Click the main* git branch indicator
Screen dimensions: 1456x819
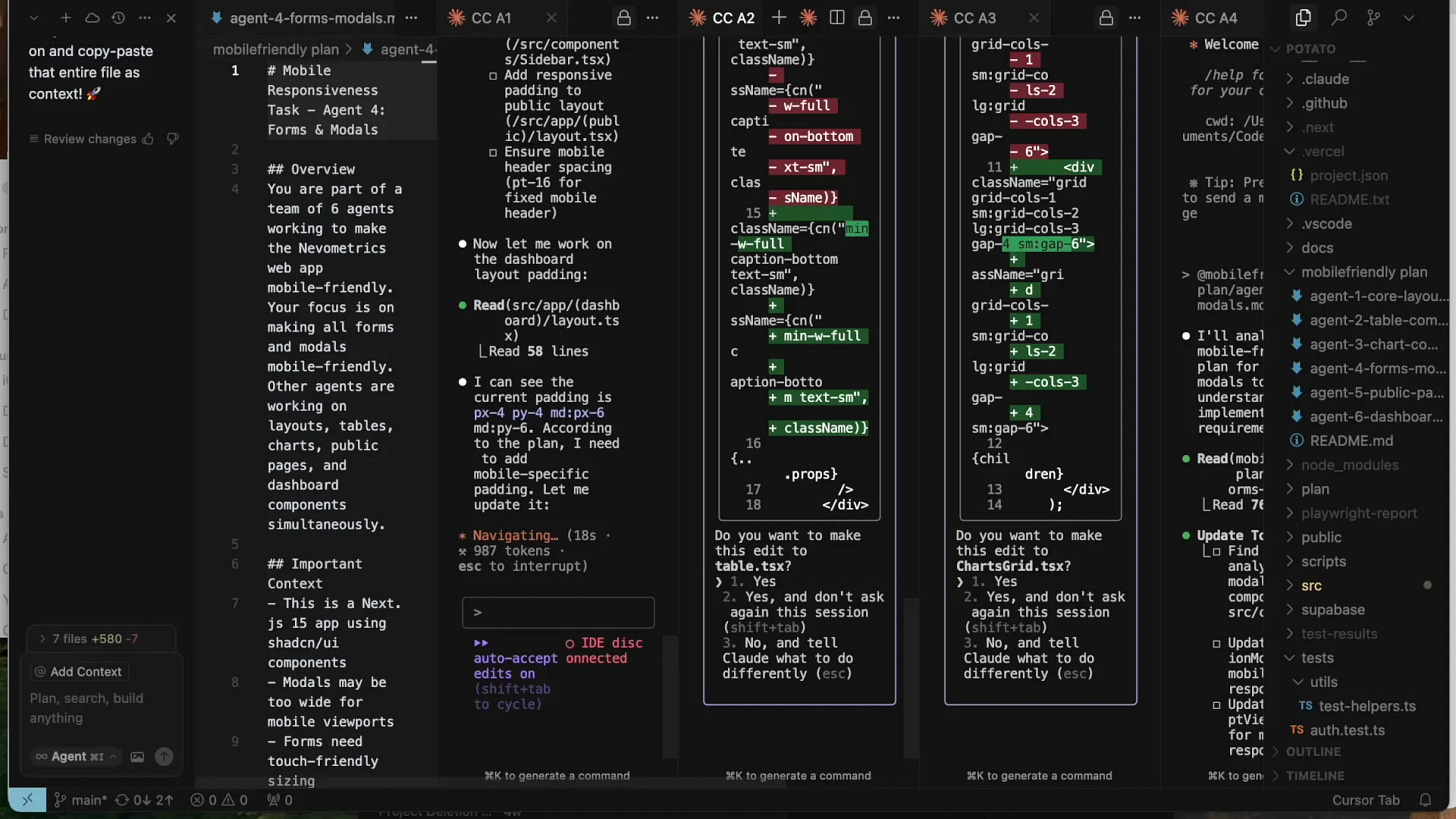click(80, 800)
